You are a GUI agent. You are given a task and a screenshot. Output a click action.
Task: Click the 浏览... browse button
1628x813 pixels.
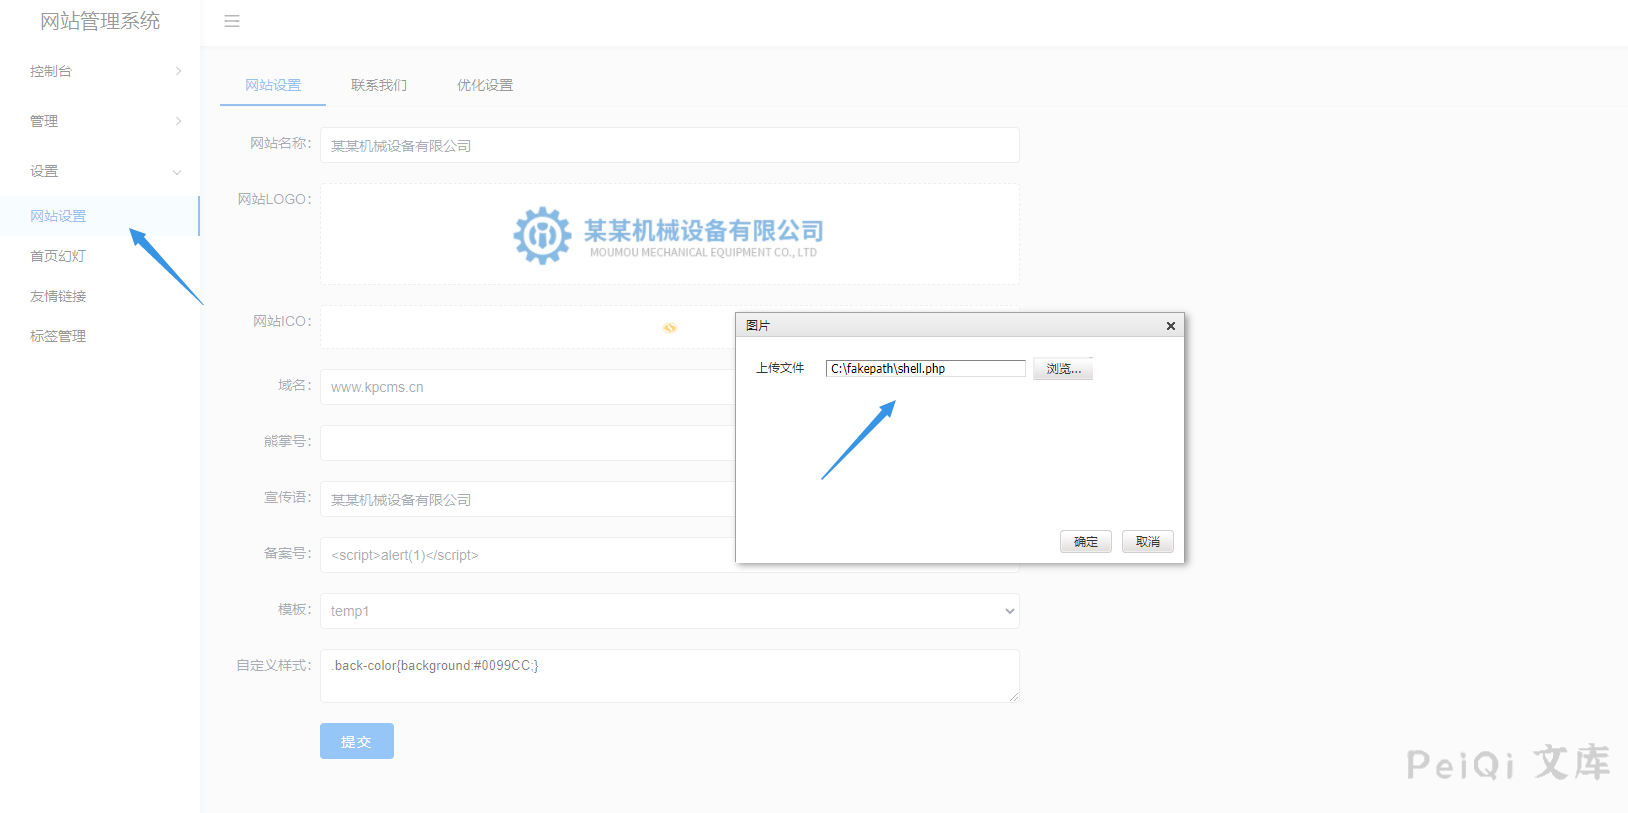tap(1063, 369)
